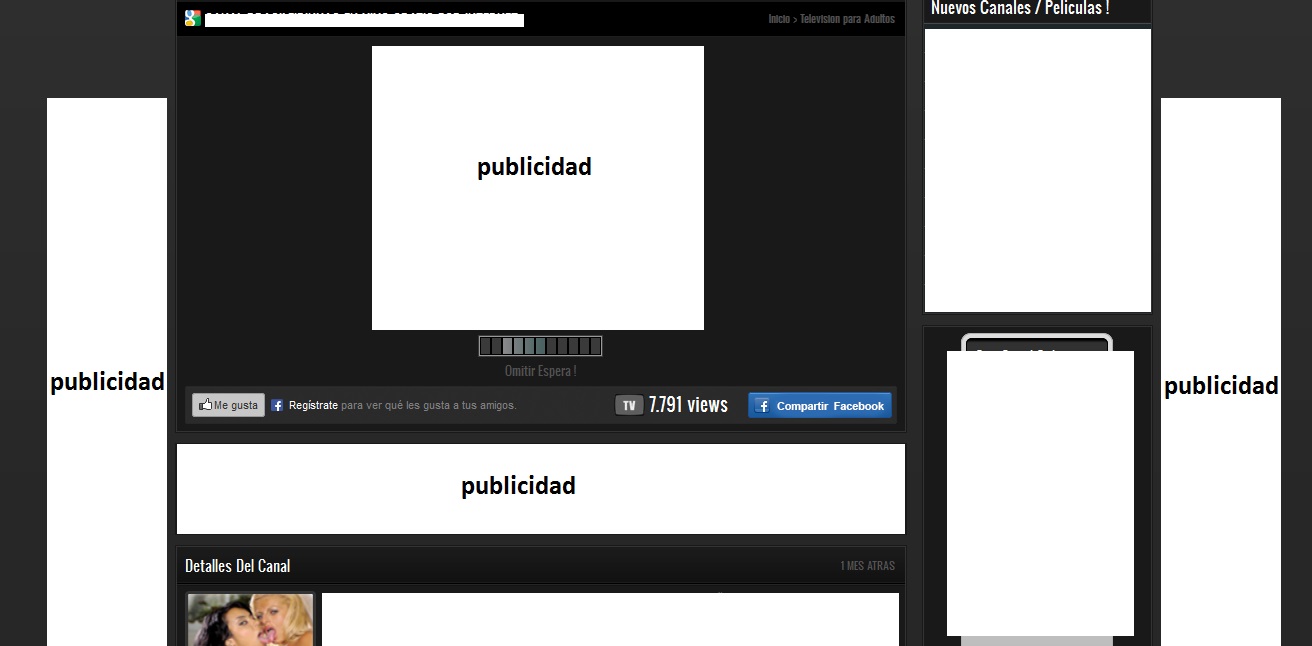Image resolution: width=1312 pixels, height=646 pixels.
Task: Click the 1 MES ATRAS timestamp
Action: 867,566
